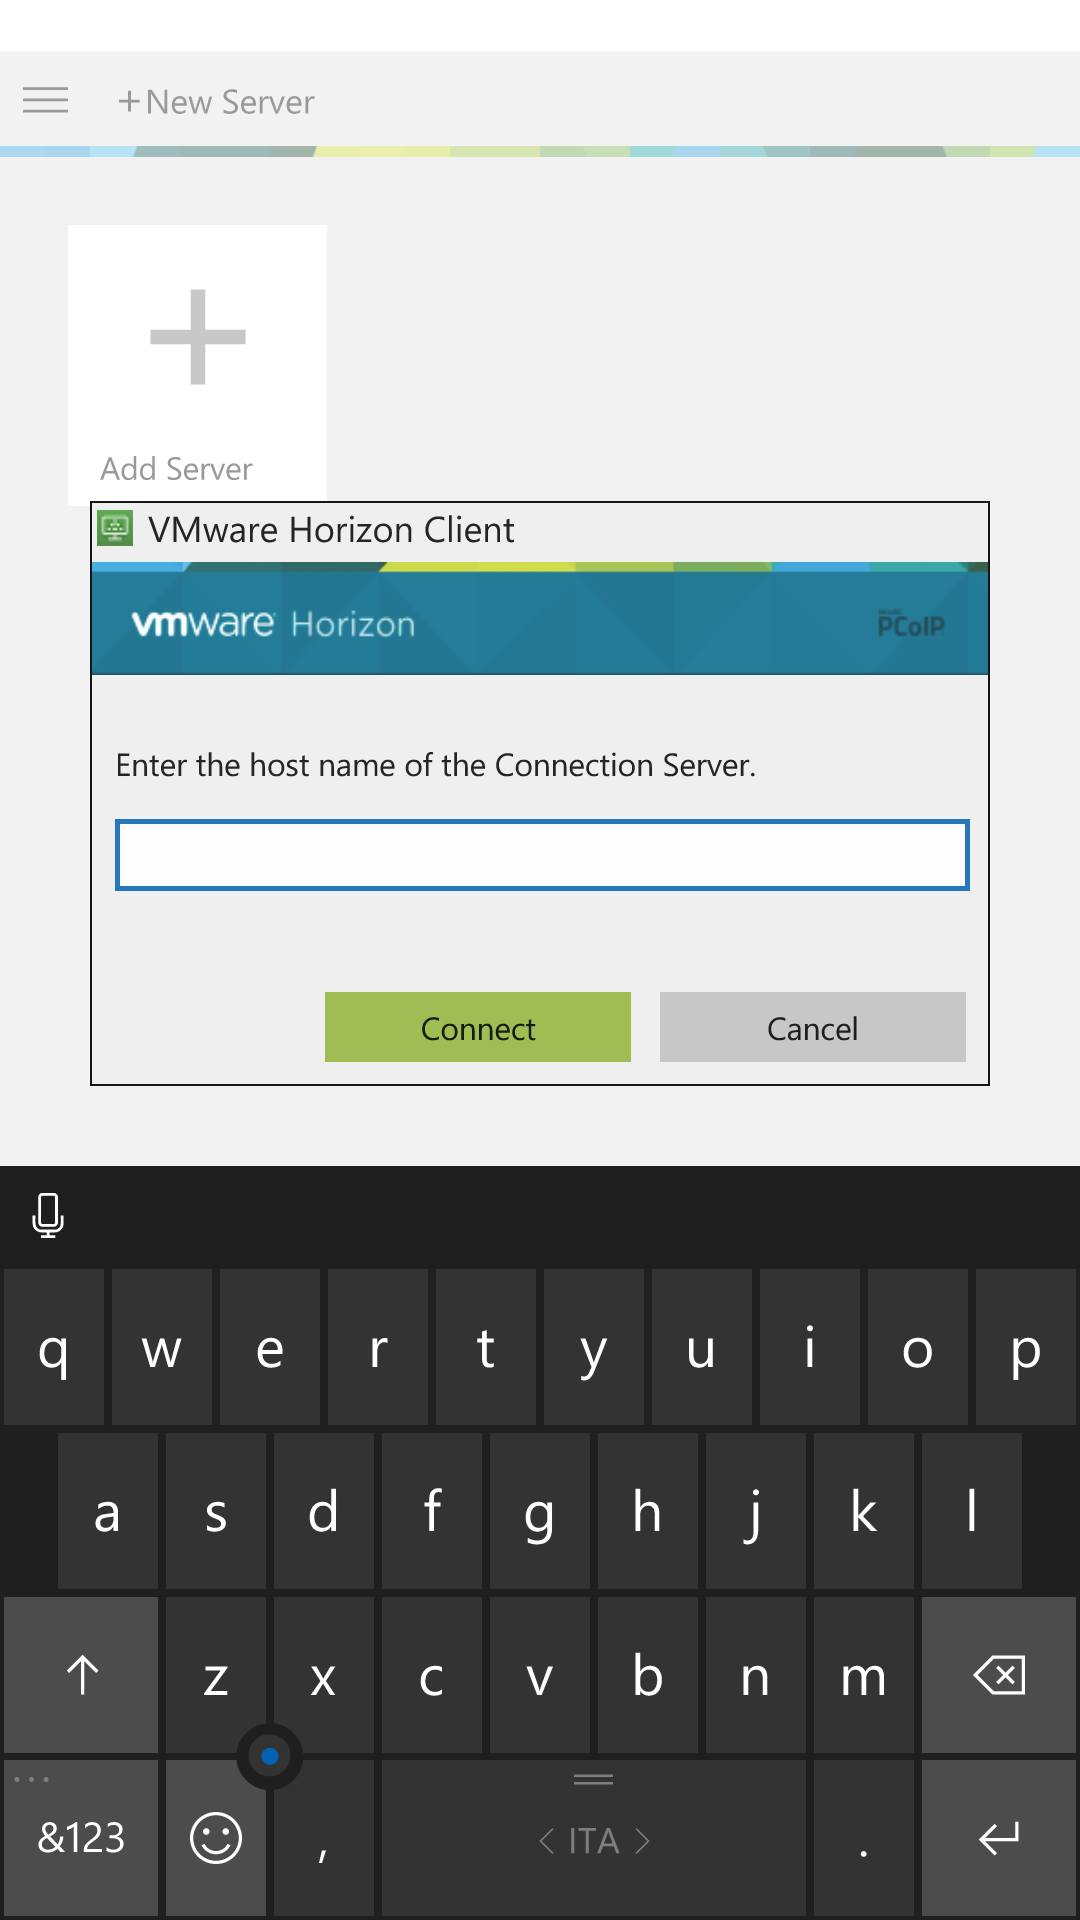
Task: Tap the Shift arrow key
Action: (x=81, y=1675)
